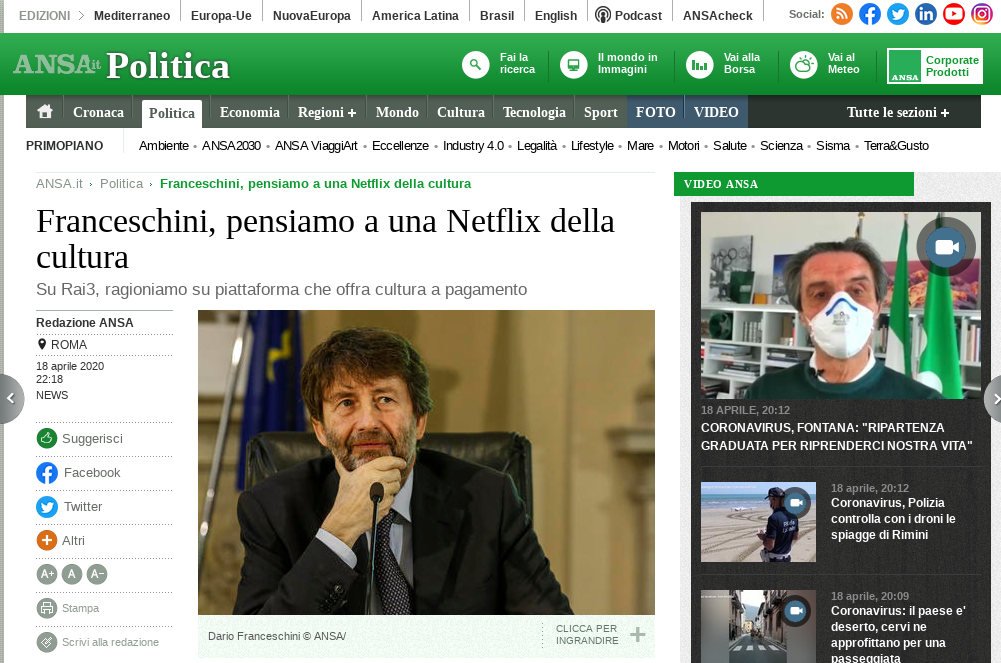Click the Il mondo in Immagini monitor icon
This screenshot has height=663, width=1001.
pos(573,64)
